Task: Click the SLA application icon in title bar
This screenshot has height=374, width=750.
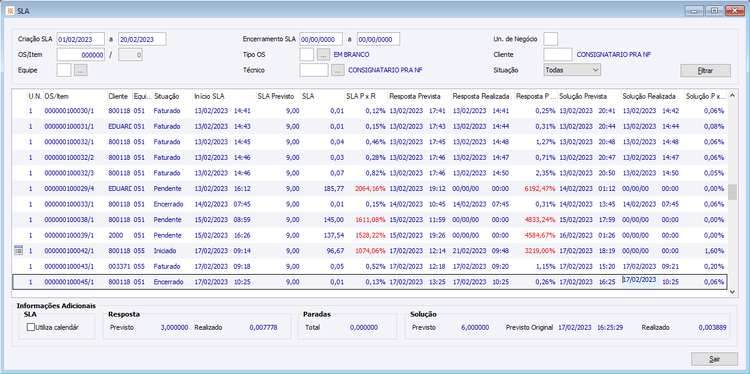Action: 11,10
